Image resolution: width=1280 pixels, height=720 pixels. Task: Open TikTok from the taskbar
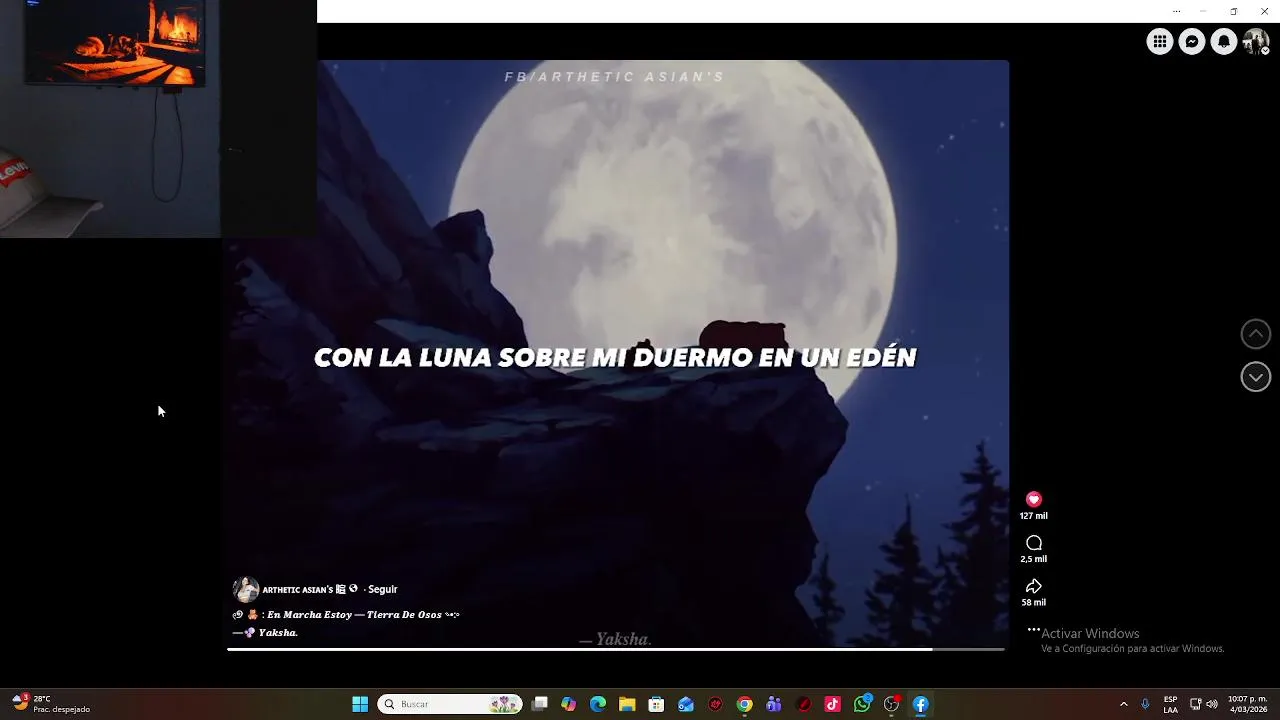(833, 704)
